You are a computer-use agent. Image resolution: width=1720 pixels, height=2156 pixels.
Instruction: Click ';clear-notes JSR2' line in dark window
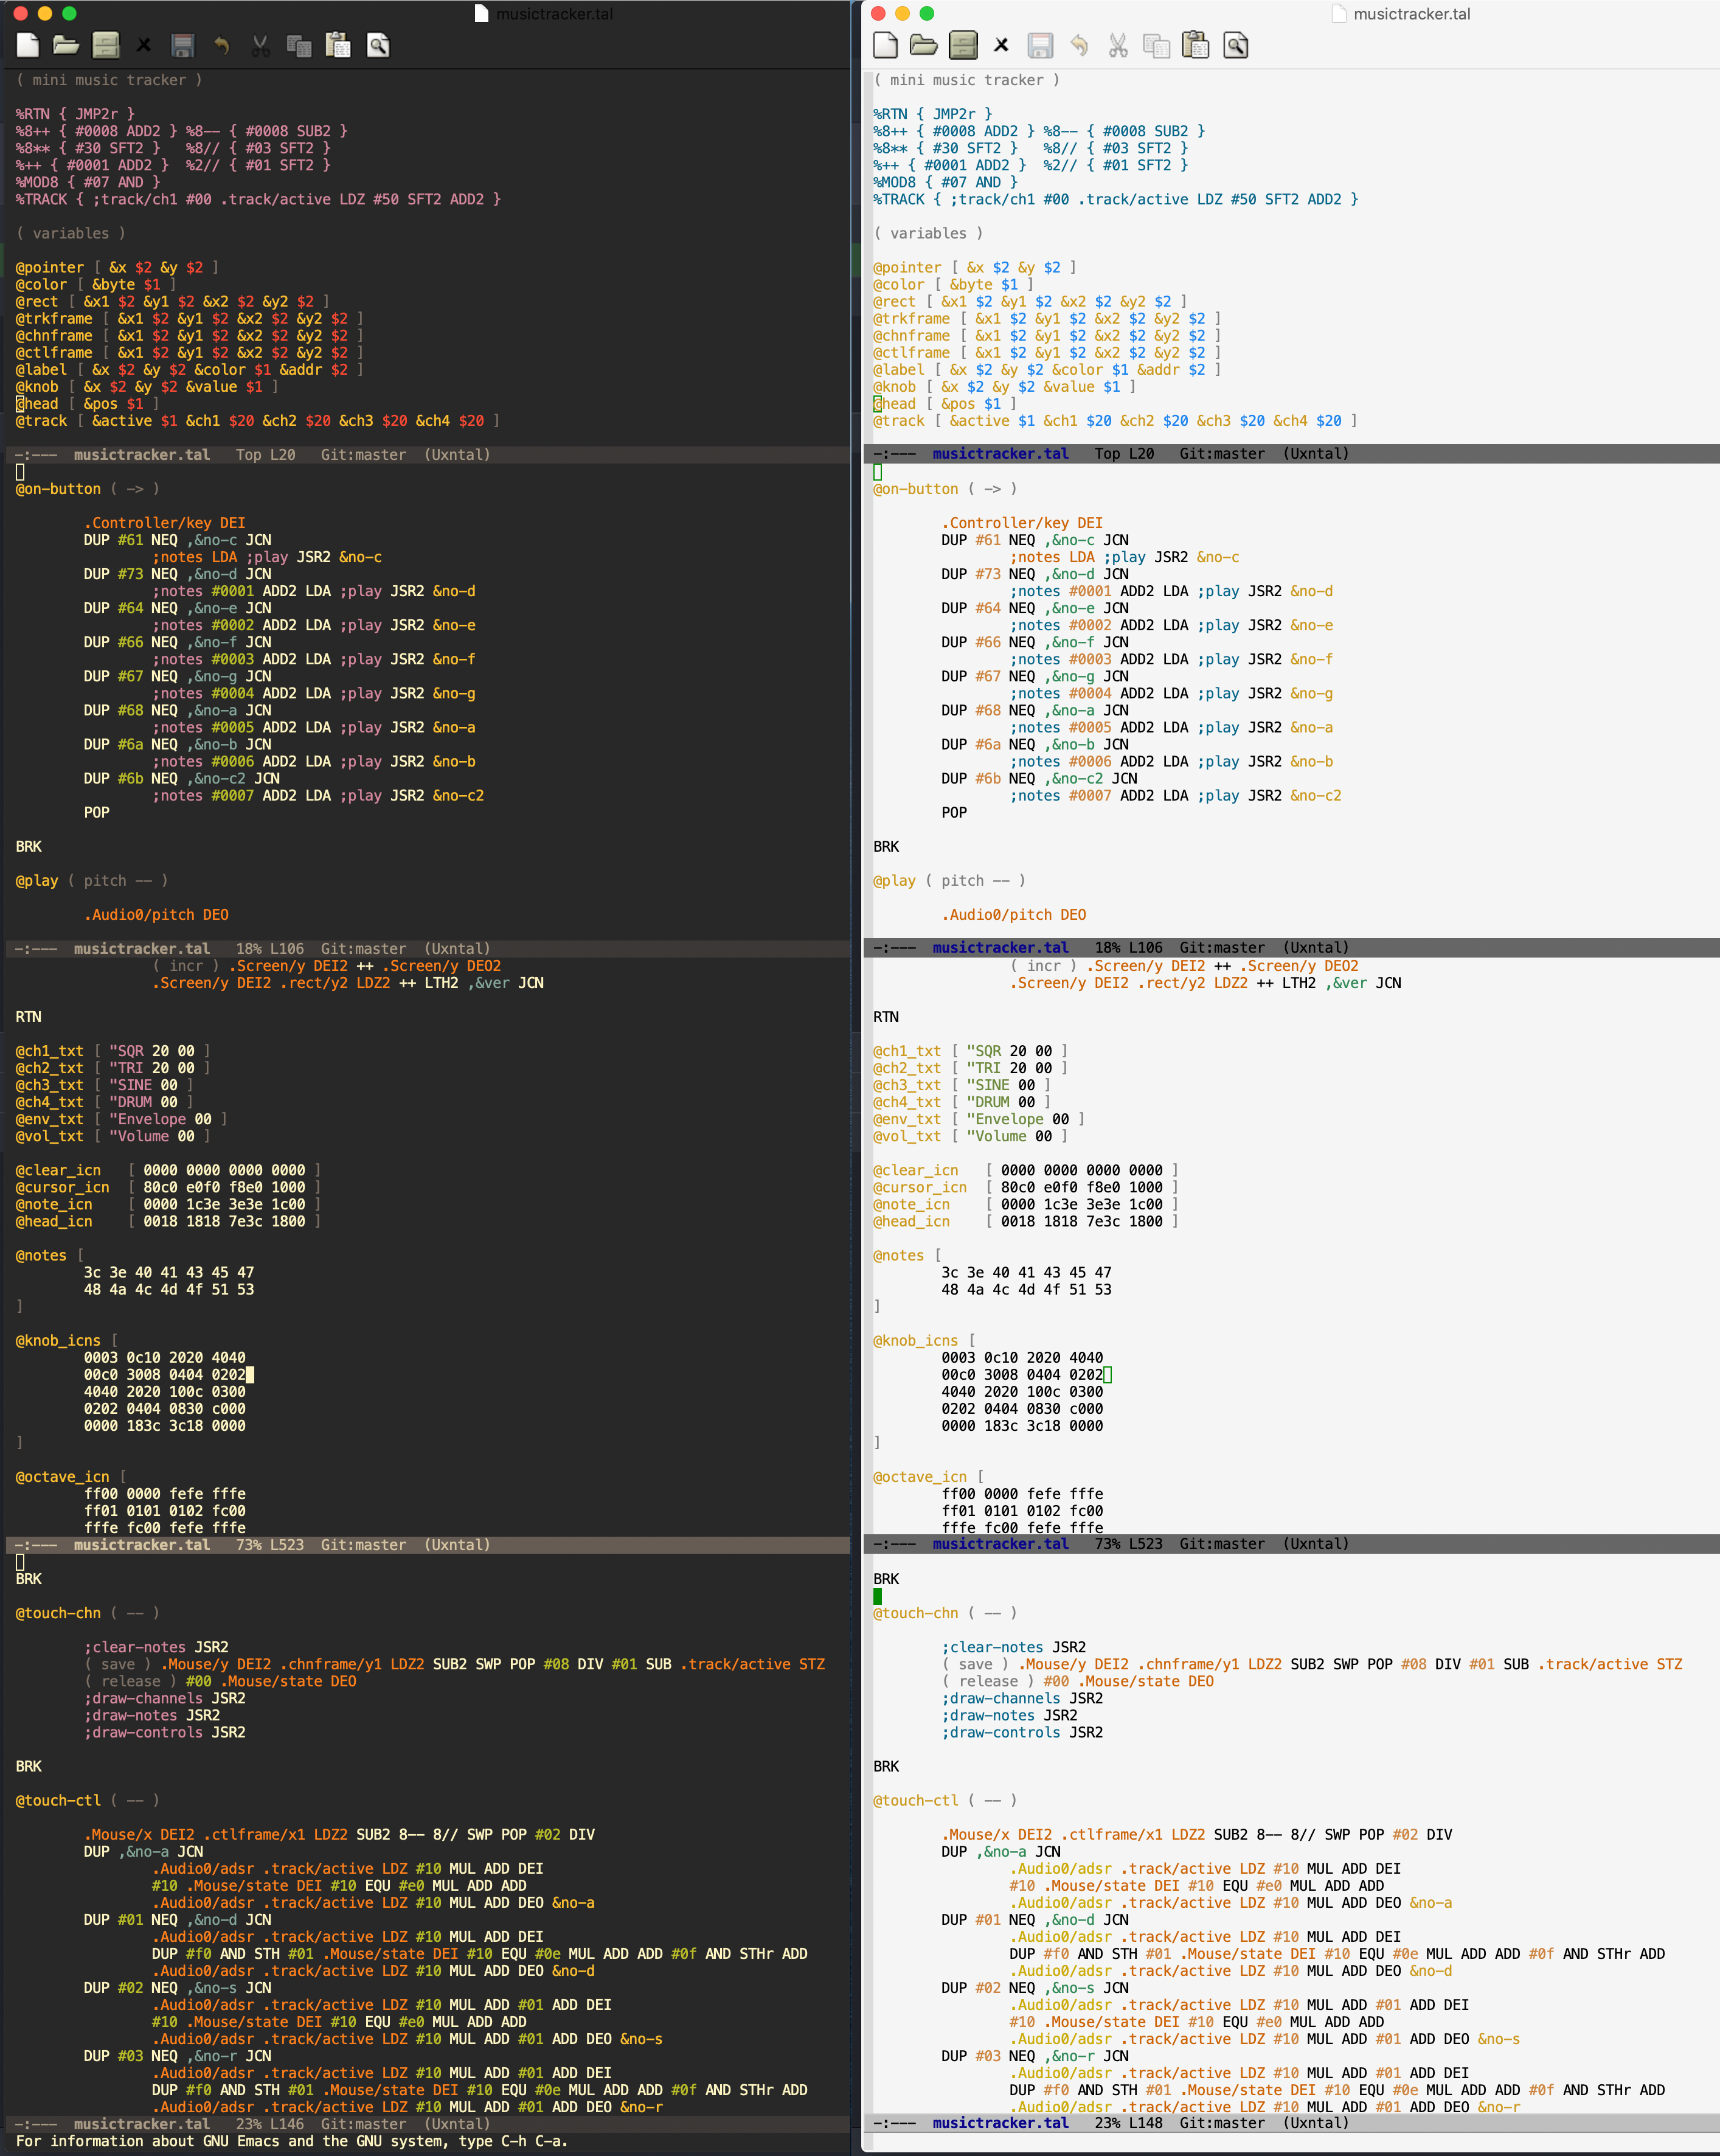[156, 1647]
